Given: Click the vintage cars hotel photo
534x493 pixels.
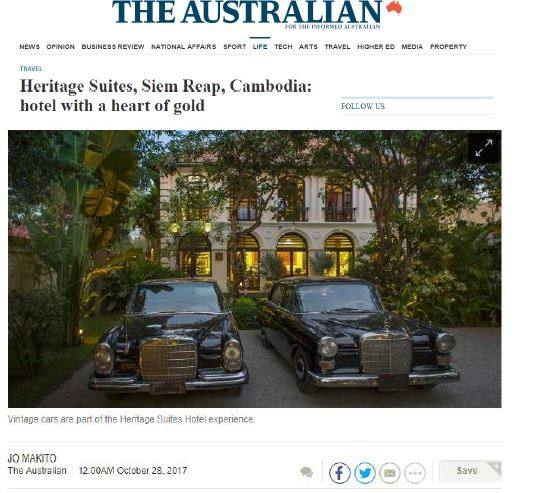Looking at the screenshot, I should pos(254,269).
